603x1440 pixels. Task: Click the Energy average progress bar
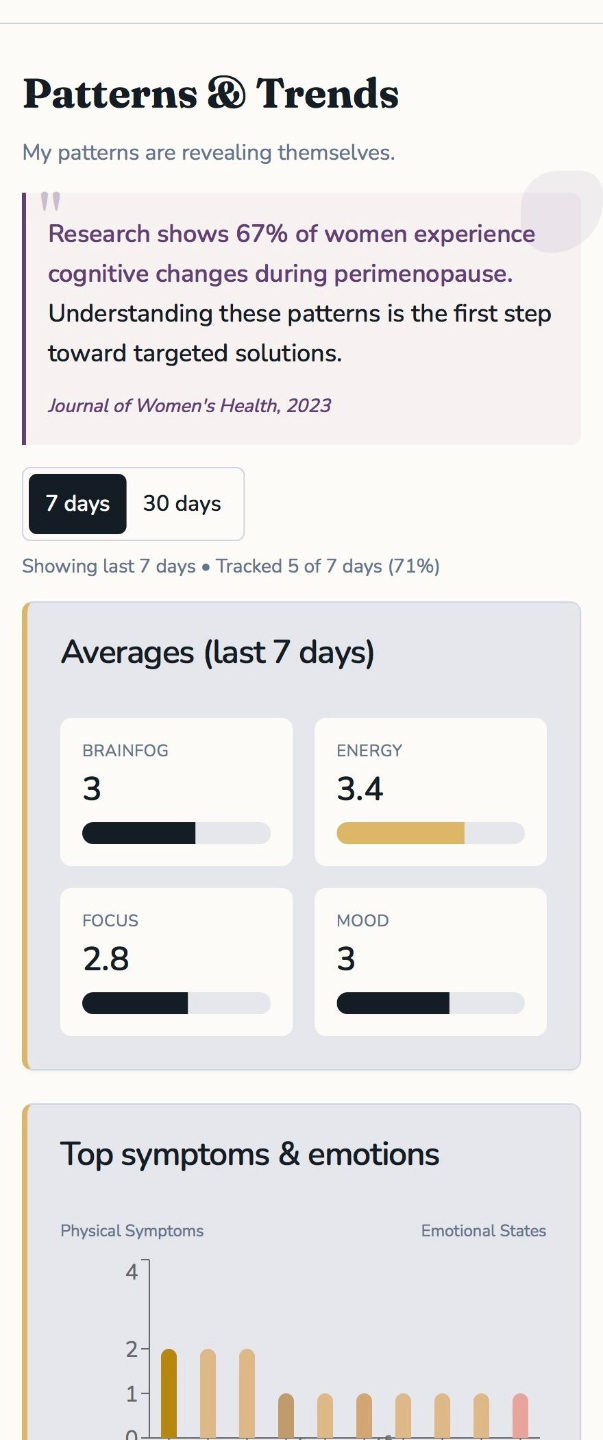click(x=430, y=833)
